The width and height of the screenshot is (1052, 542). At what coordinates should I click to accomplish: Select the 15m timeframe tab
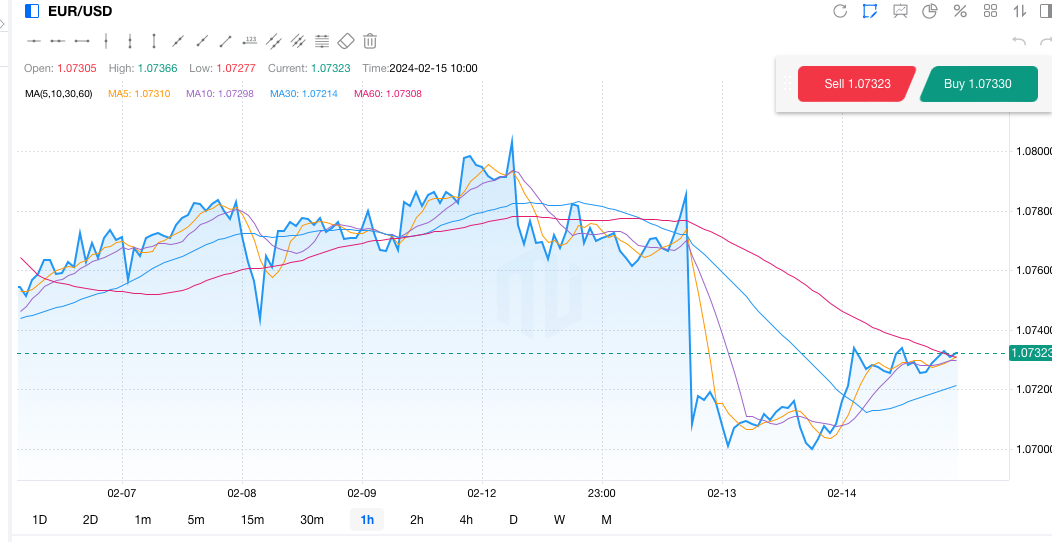(252, 519)
